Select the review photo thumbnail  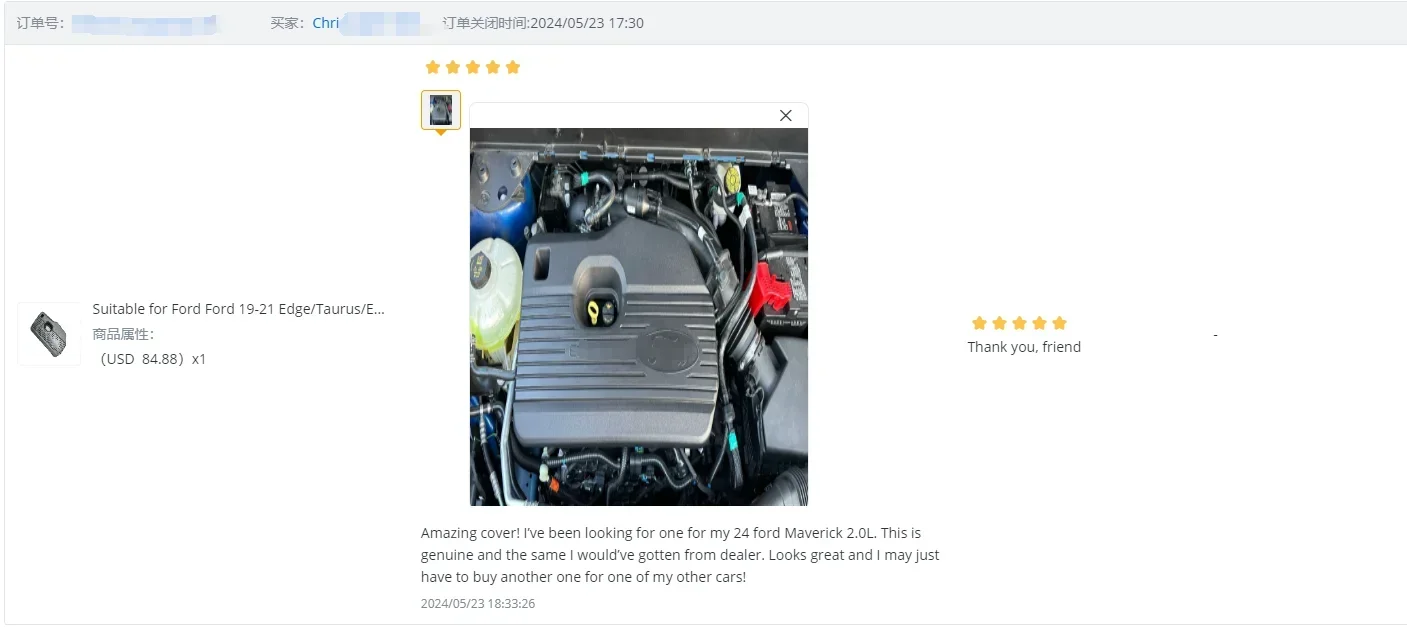coord(441,110)
